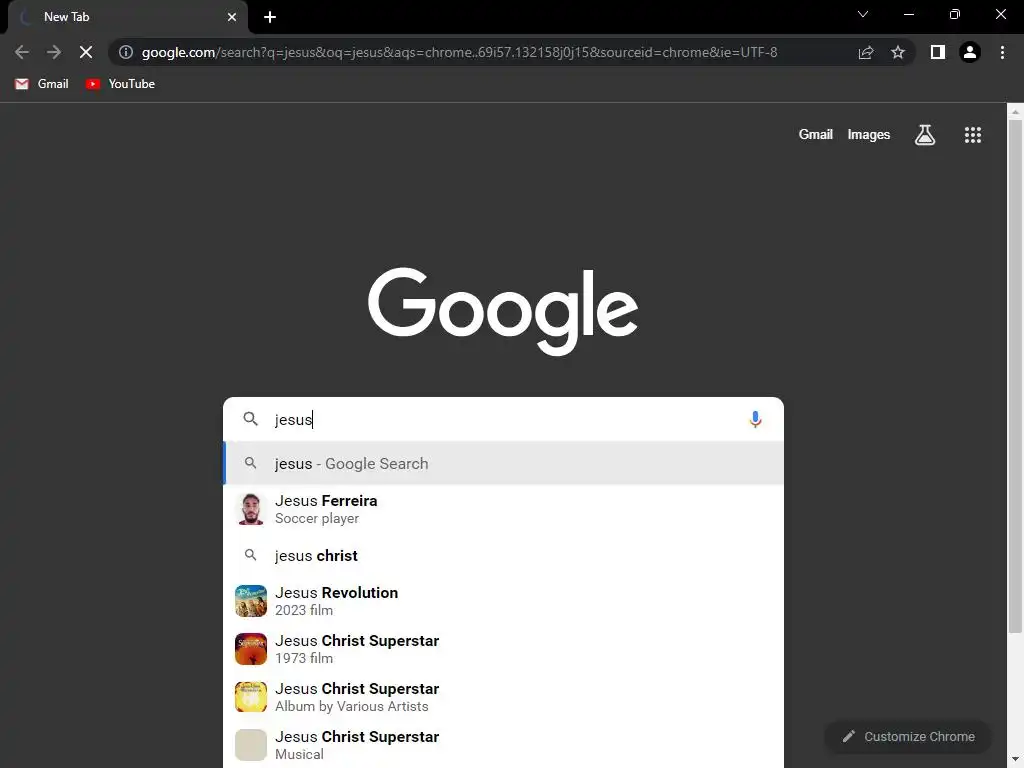Click scrollbar down arrow
This screenshot has height=768, width=1024.
pos(1015,760)
